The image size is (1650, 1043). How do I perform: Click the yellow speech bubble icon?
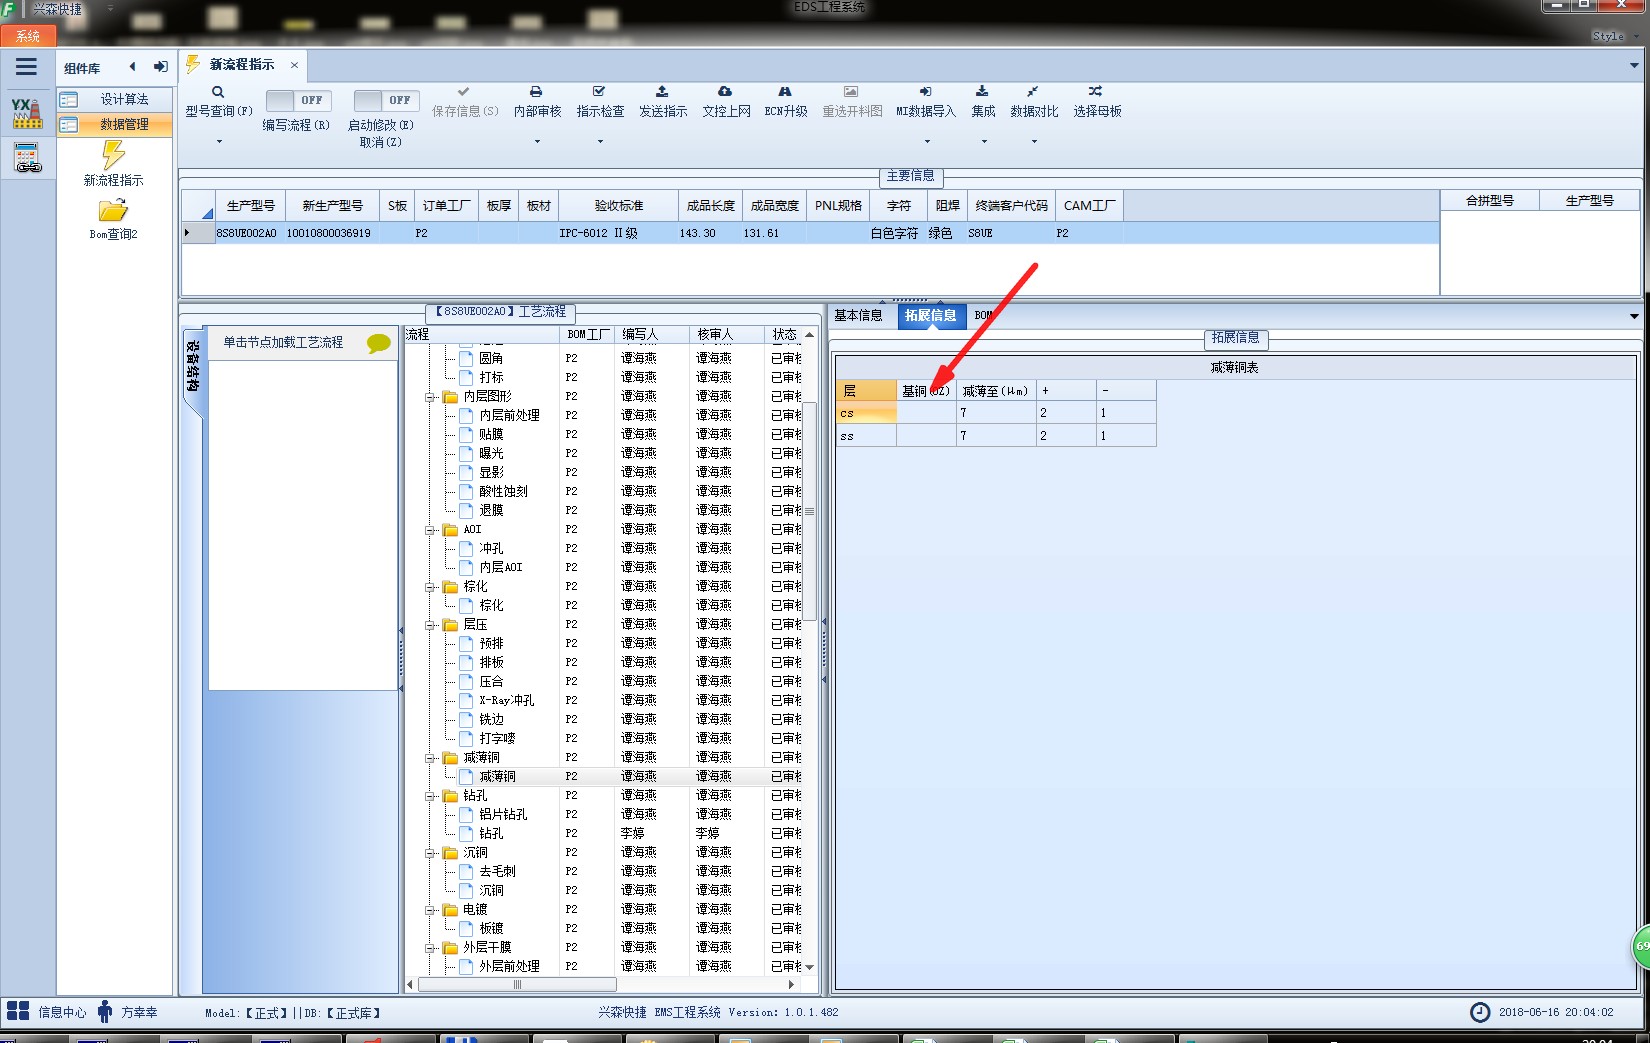pyautogui.click(x=379, y=343)
